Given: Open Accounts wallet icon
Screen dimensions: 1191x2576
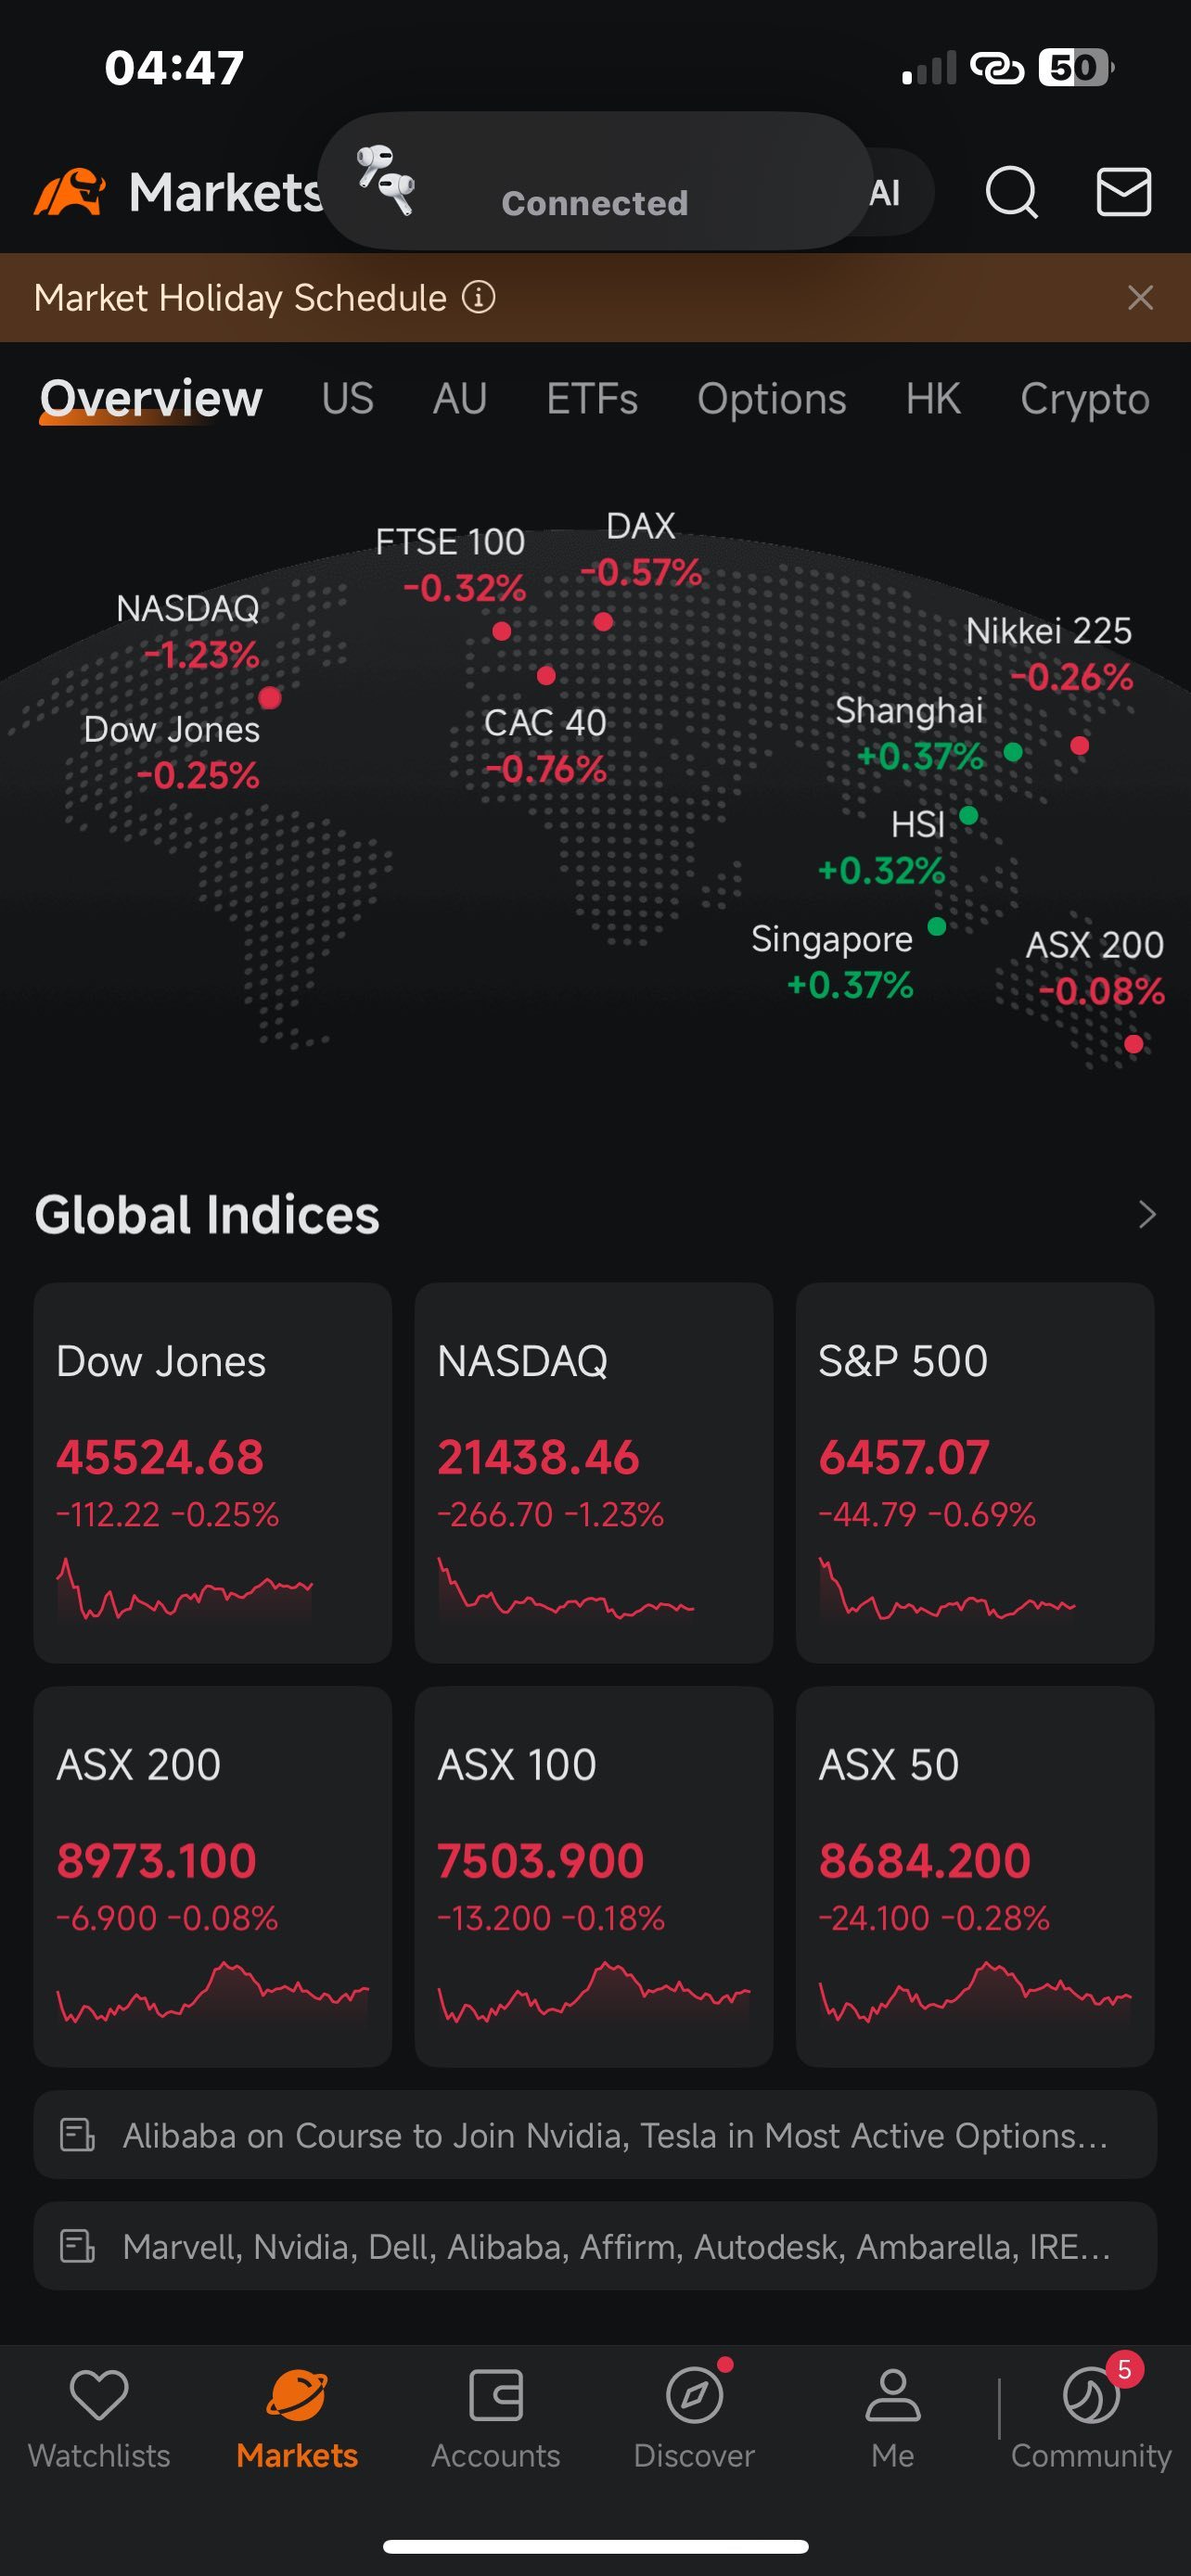Looking at the screenshot, I should coord(496,2395).
